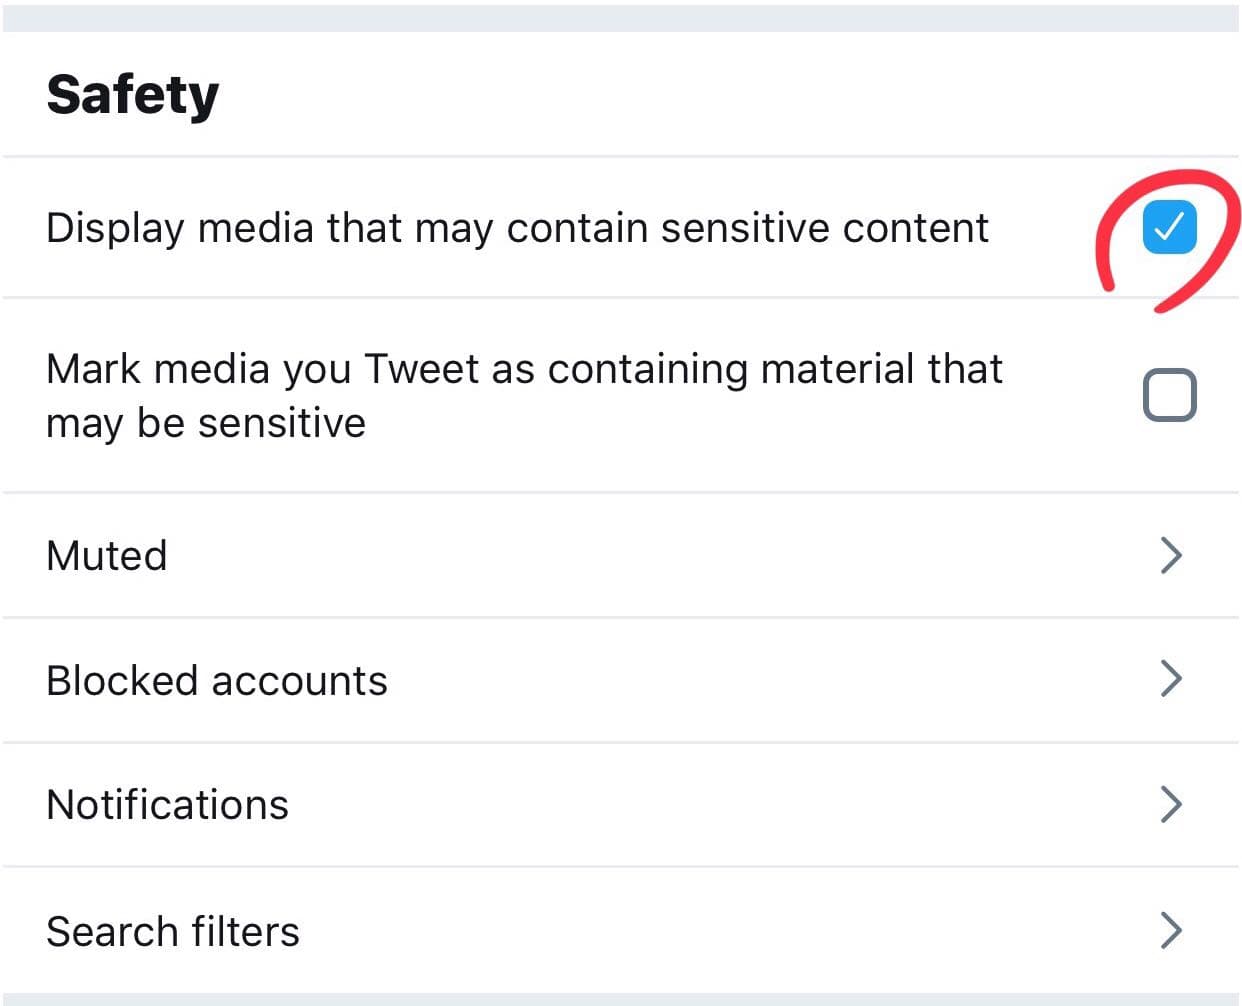Image resolution: width=1242 pixels, height=1006 pixels.
Task: Click the Safety section heading
Action: (133, 95)
